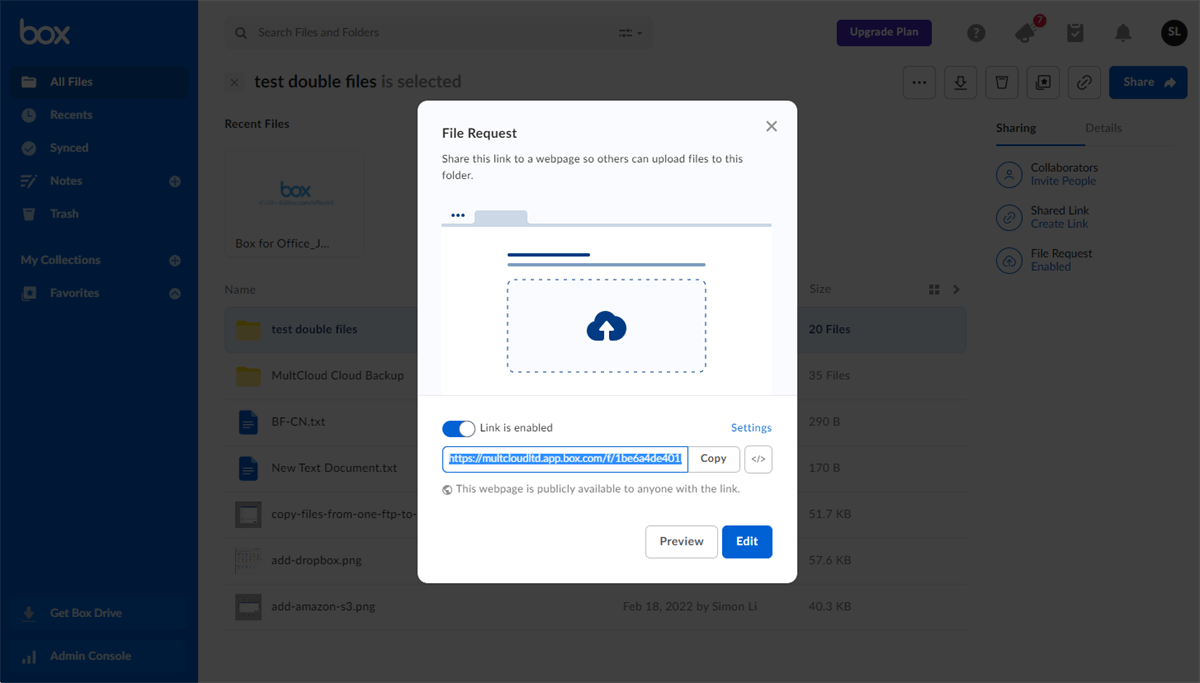The image size is (1200, 683).
Task: Click the file request URL field
Action: click(565, 459)
